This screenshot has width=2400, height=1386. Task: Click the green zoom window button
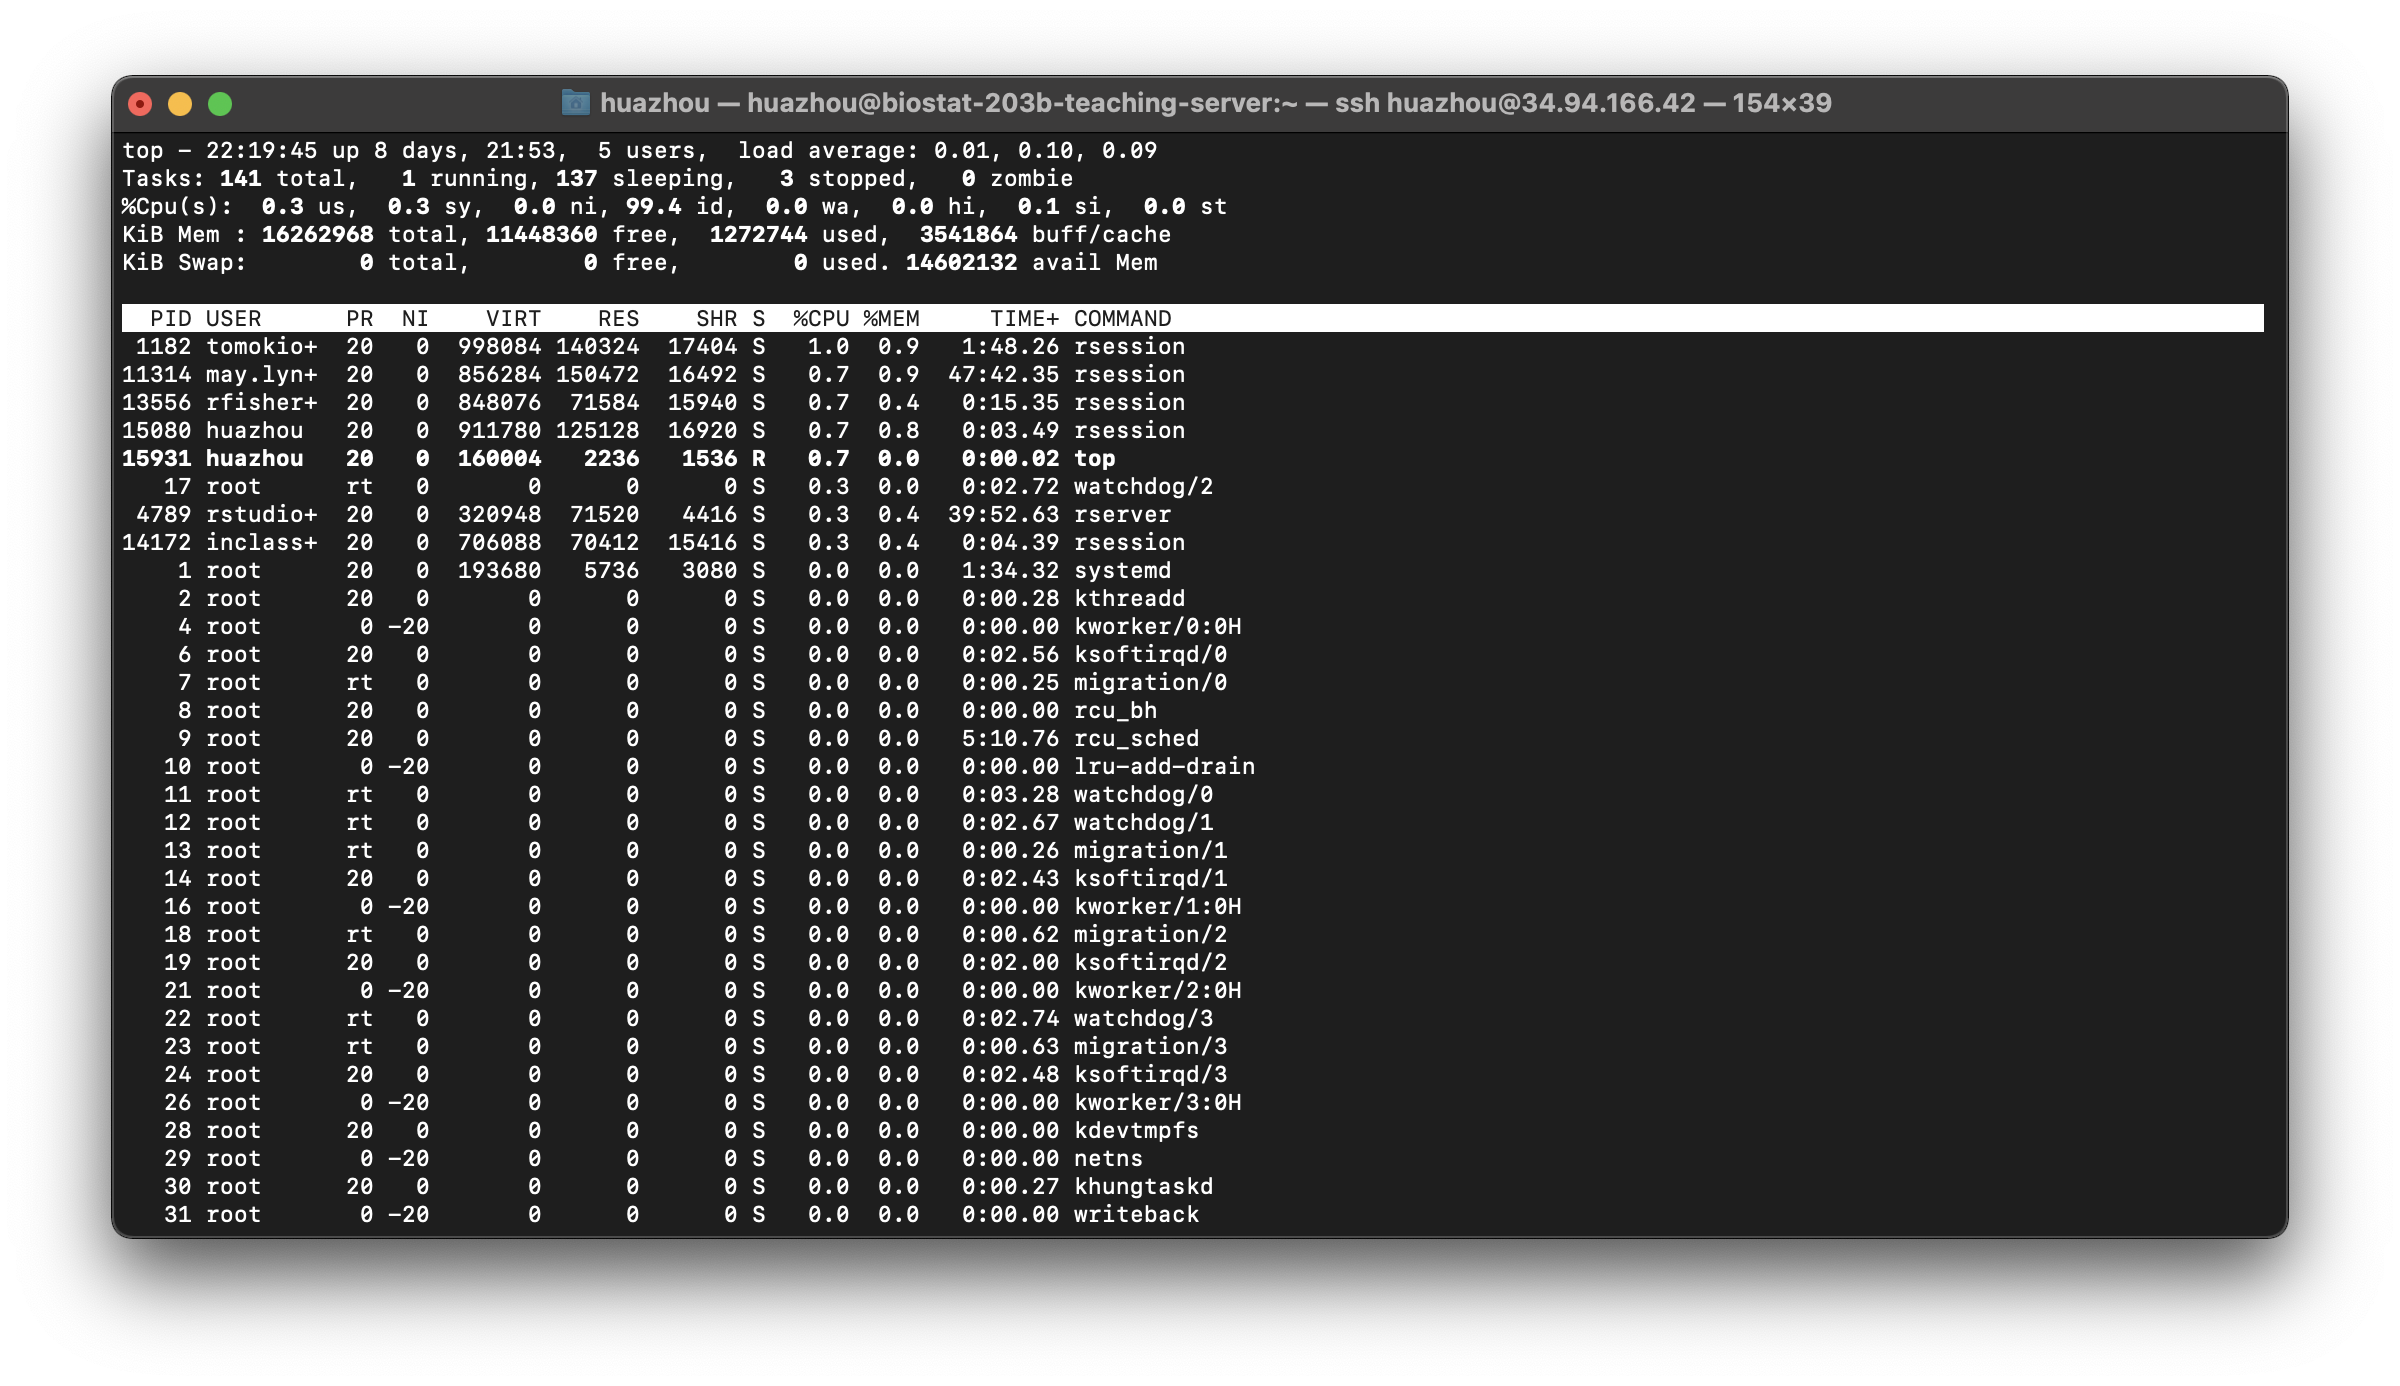click(x=220, y=104)
